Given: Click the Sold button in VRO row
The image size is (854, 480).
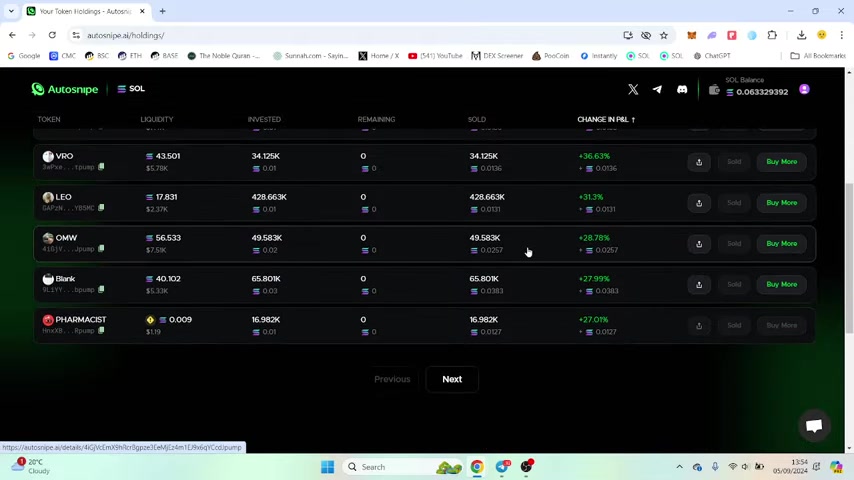Looking at the screenshot, I should 734,162.
